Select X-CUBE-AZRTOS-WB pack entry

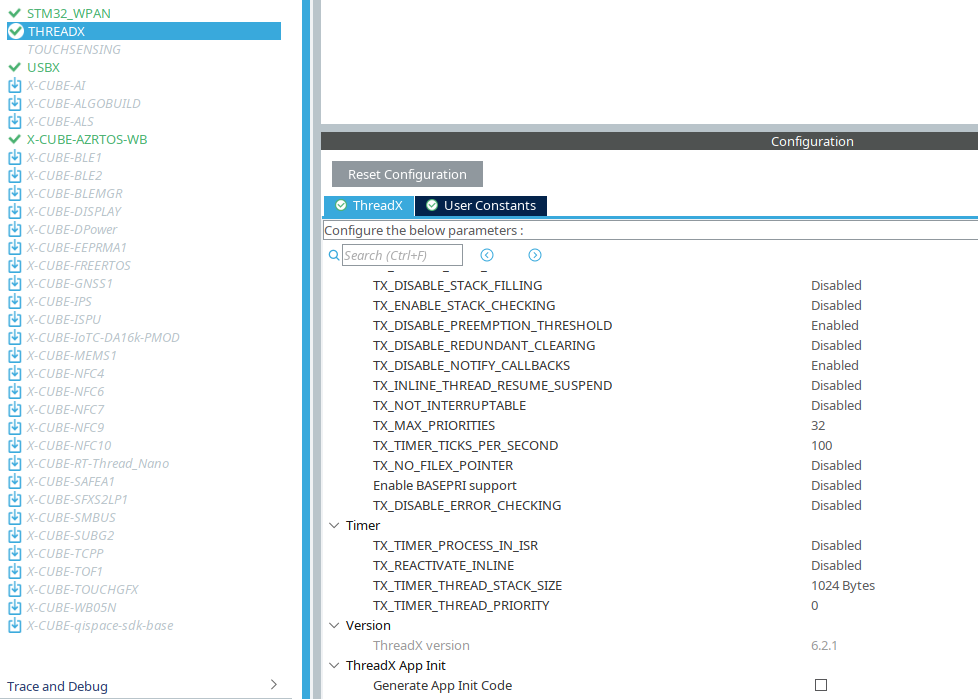(87, 140)
